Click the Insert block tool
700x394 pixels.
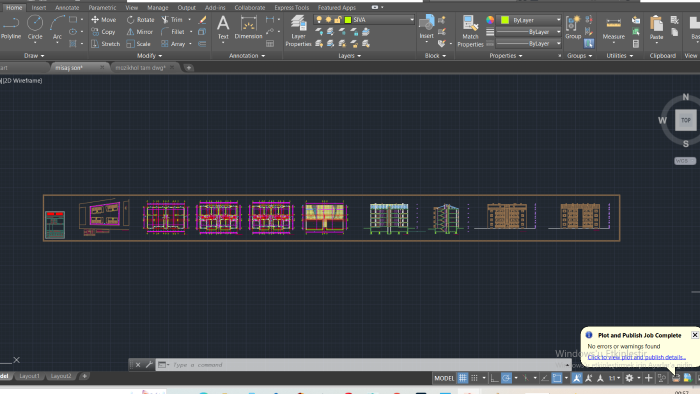point(426,28)
